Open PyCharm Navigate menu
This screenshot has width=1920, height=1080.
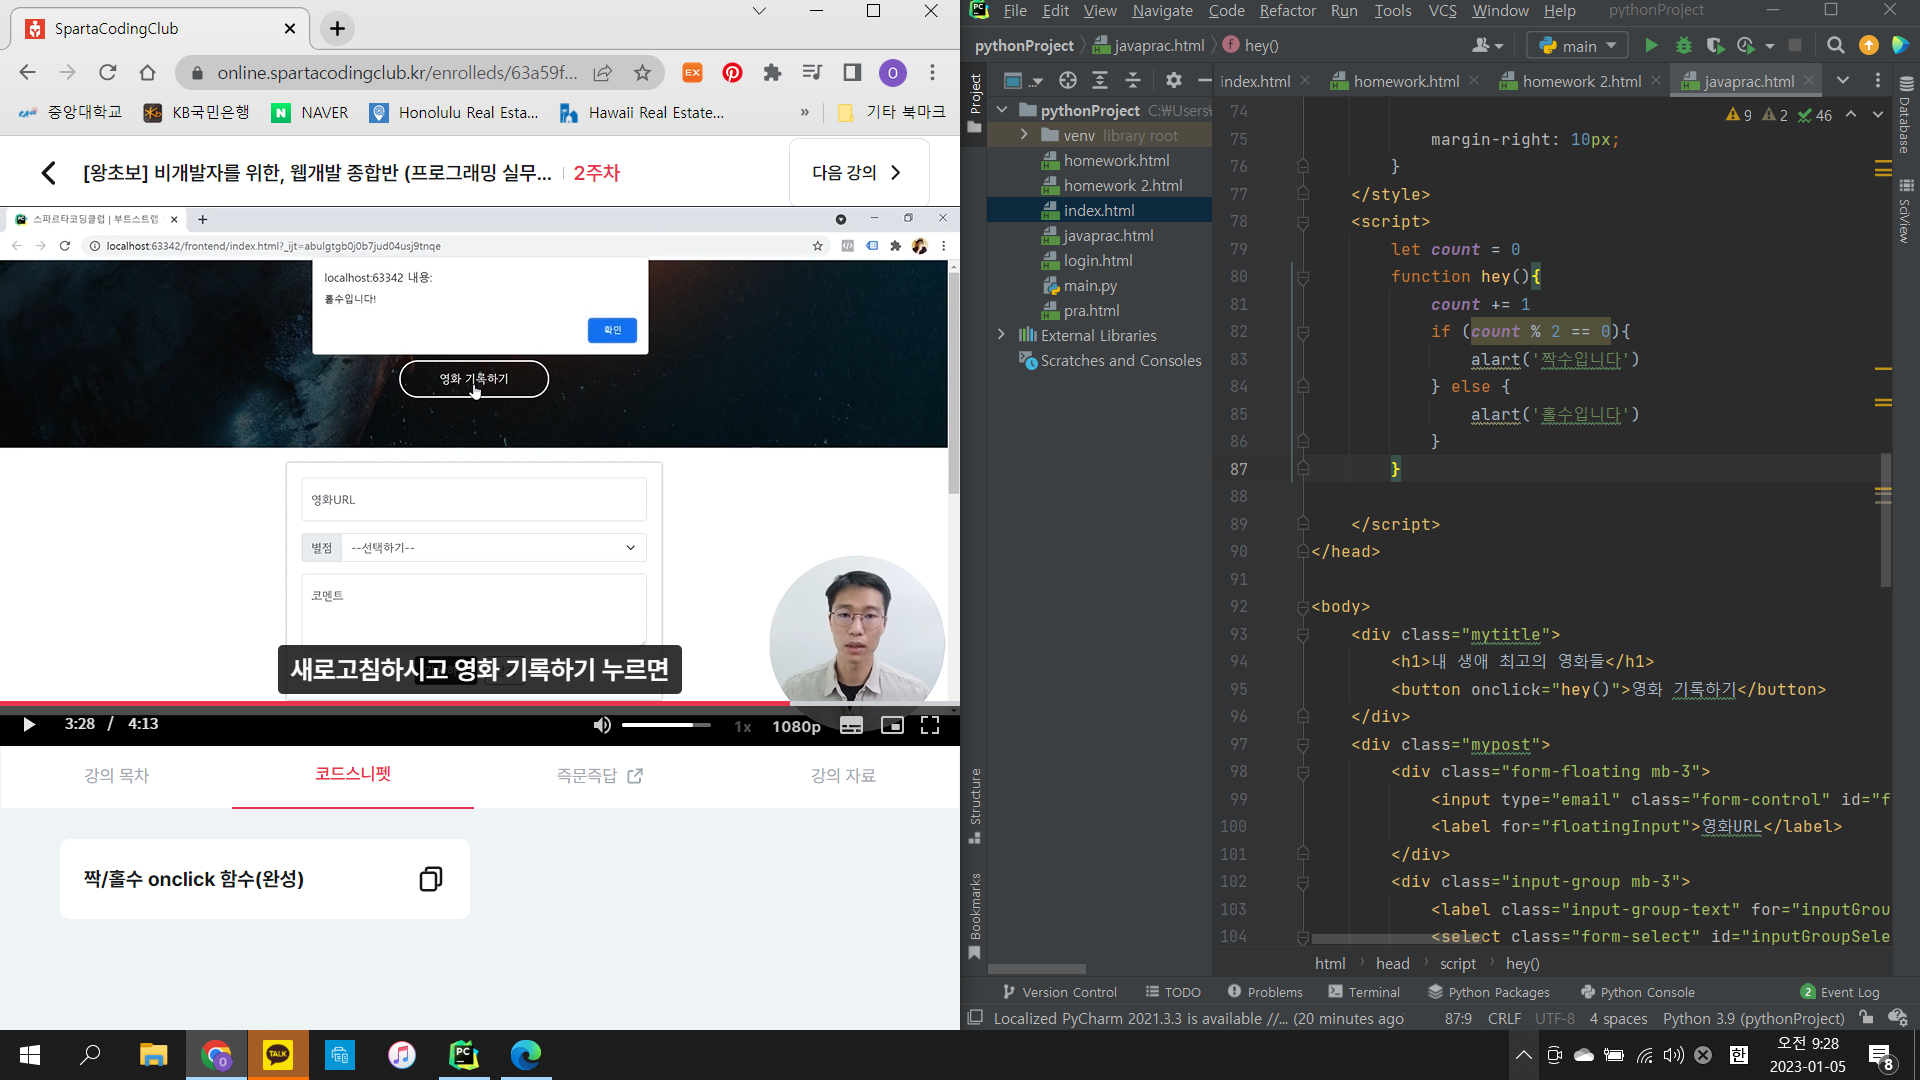[1162, 11]
